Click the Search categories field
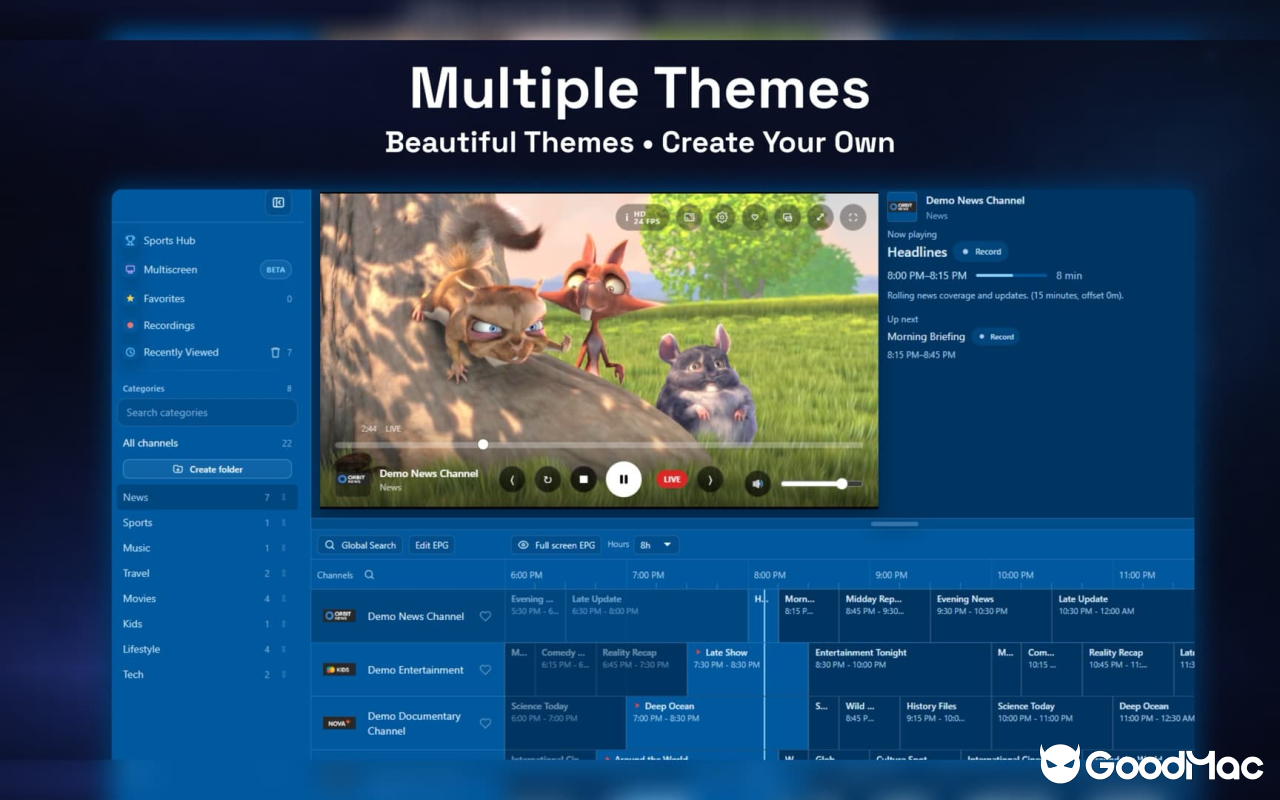Viewport: 1280px width, 800px height. click(207, 413)
